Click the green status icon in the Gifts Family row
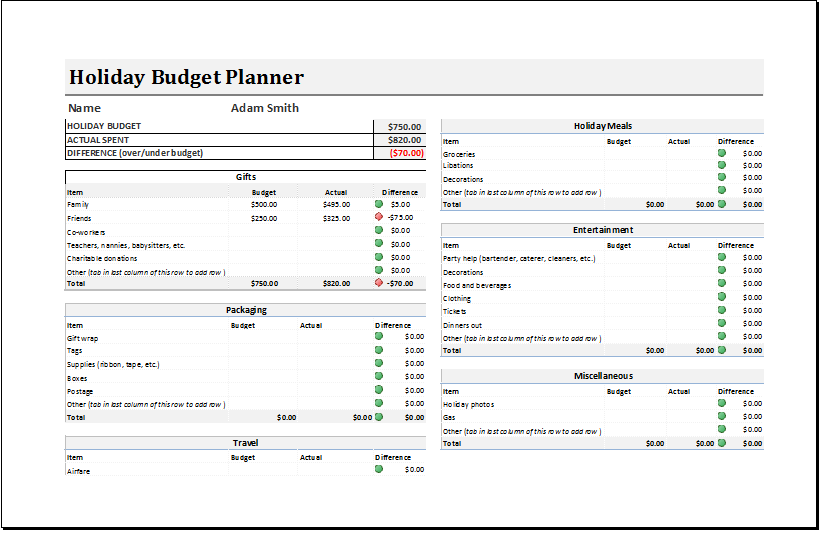The image size is (819, 533). point(379,204)
